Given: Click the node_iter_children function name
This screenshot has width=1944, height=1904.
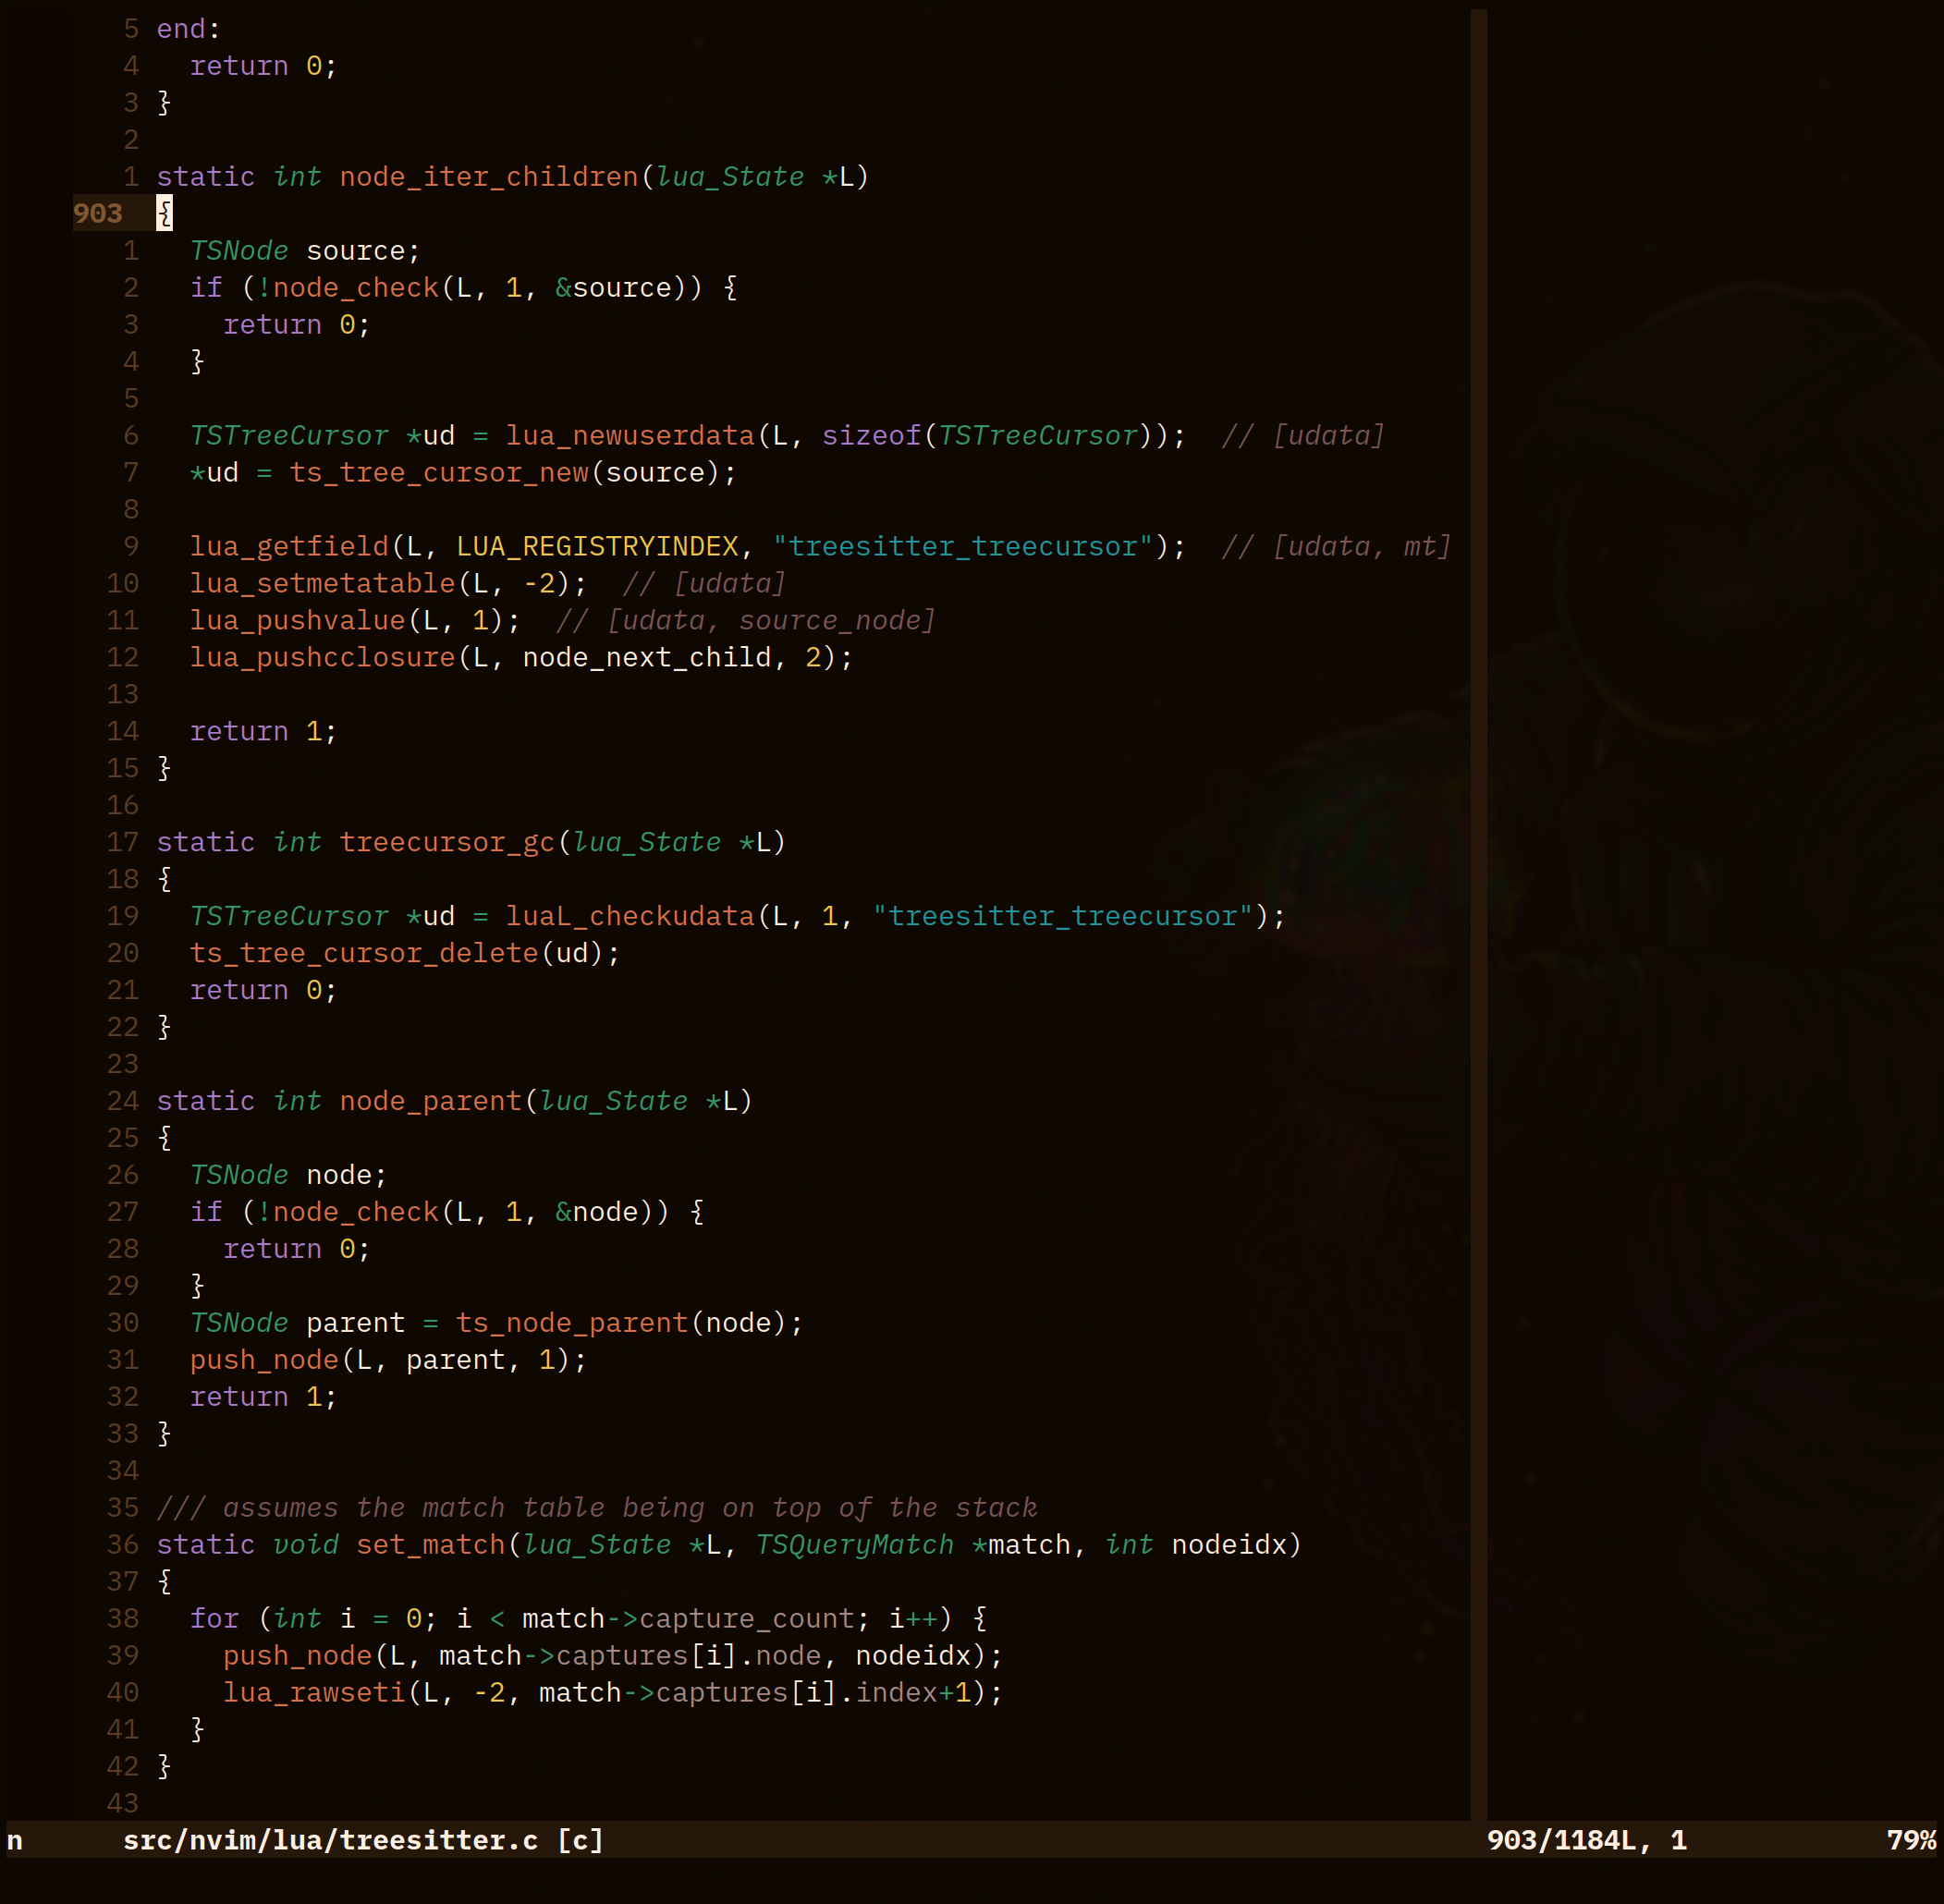Looking at the screenshot, I should pyautogui.click(x=489, y=177).
